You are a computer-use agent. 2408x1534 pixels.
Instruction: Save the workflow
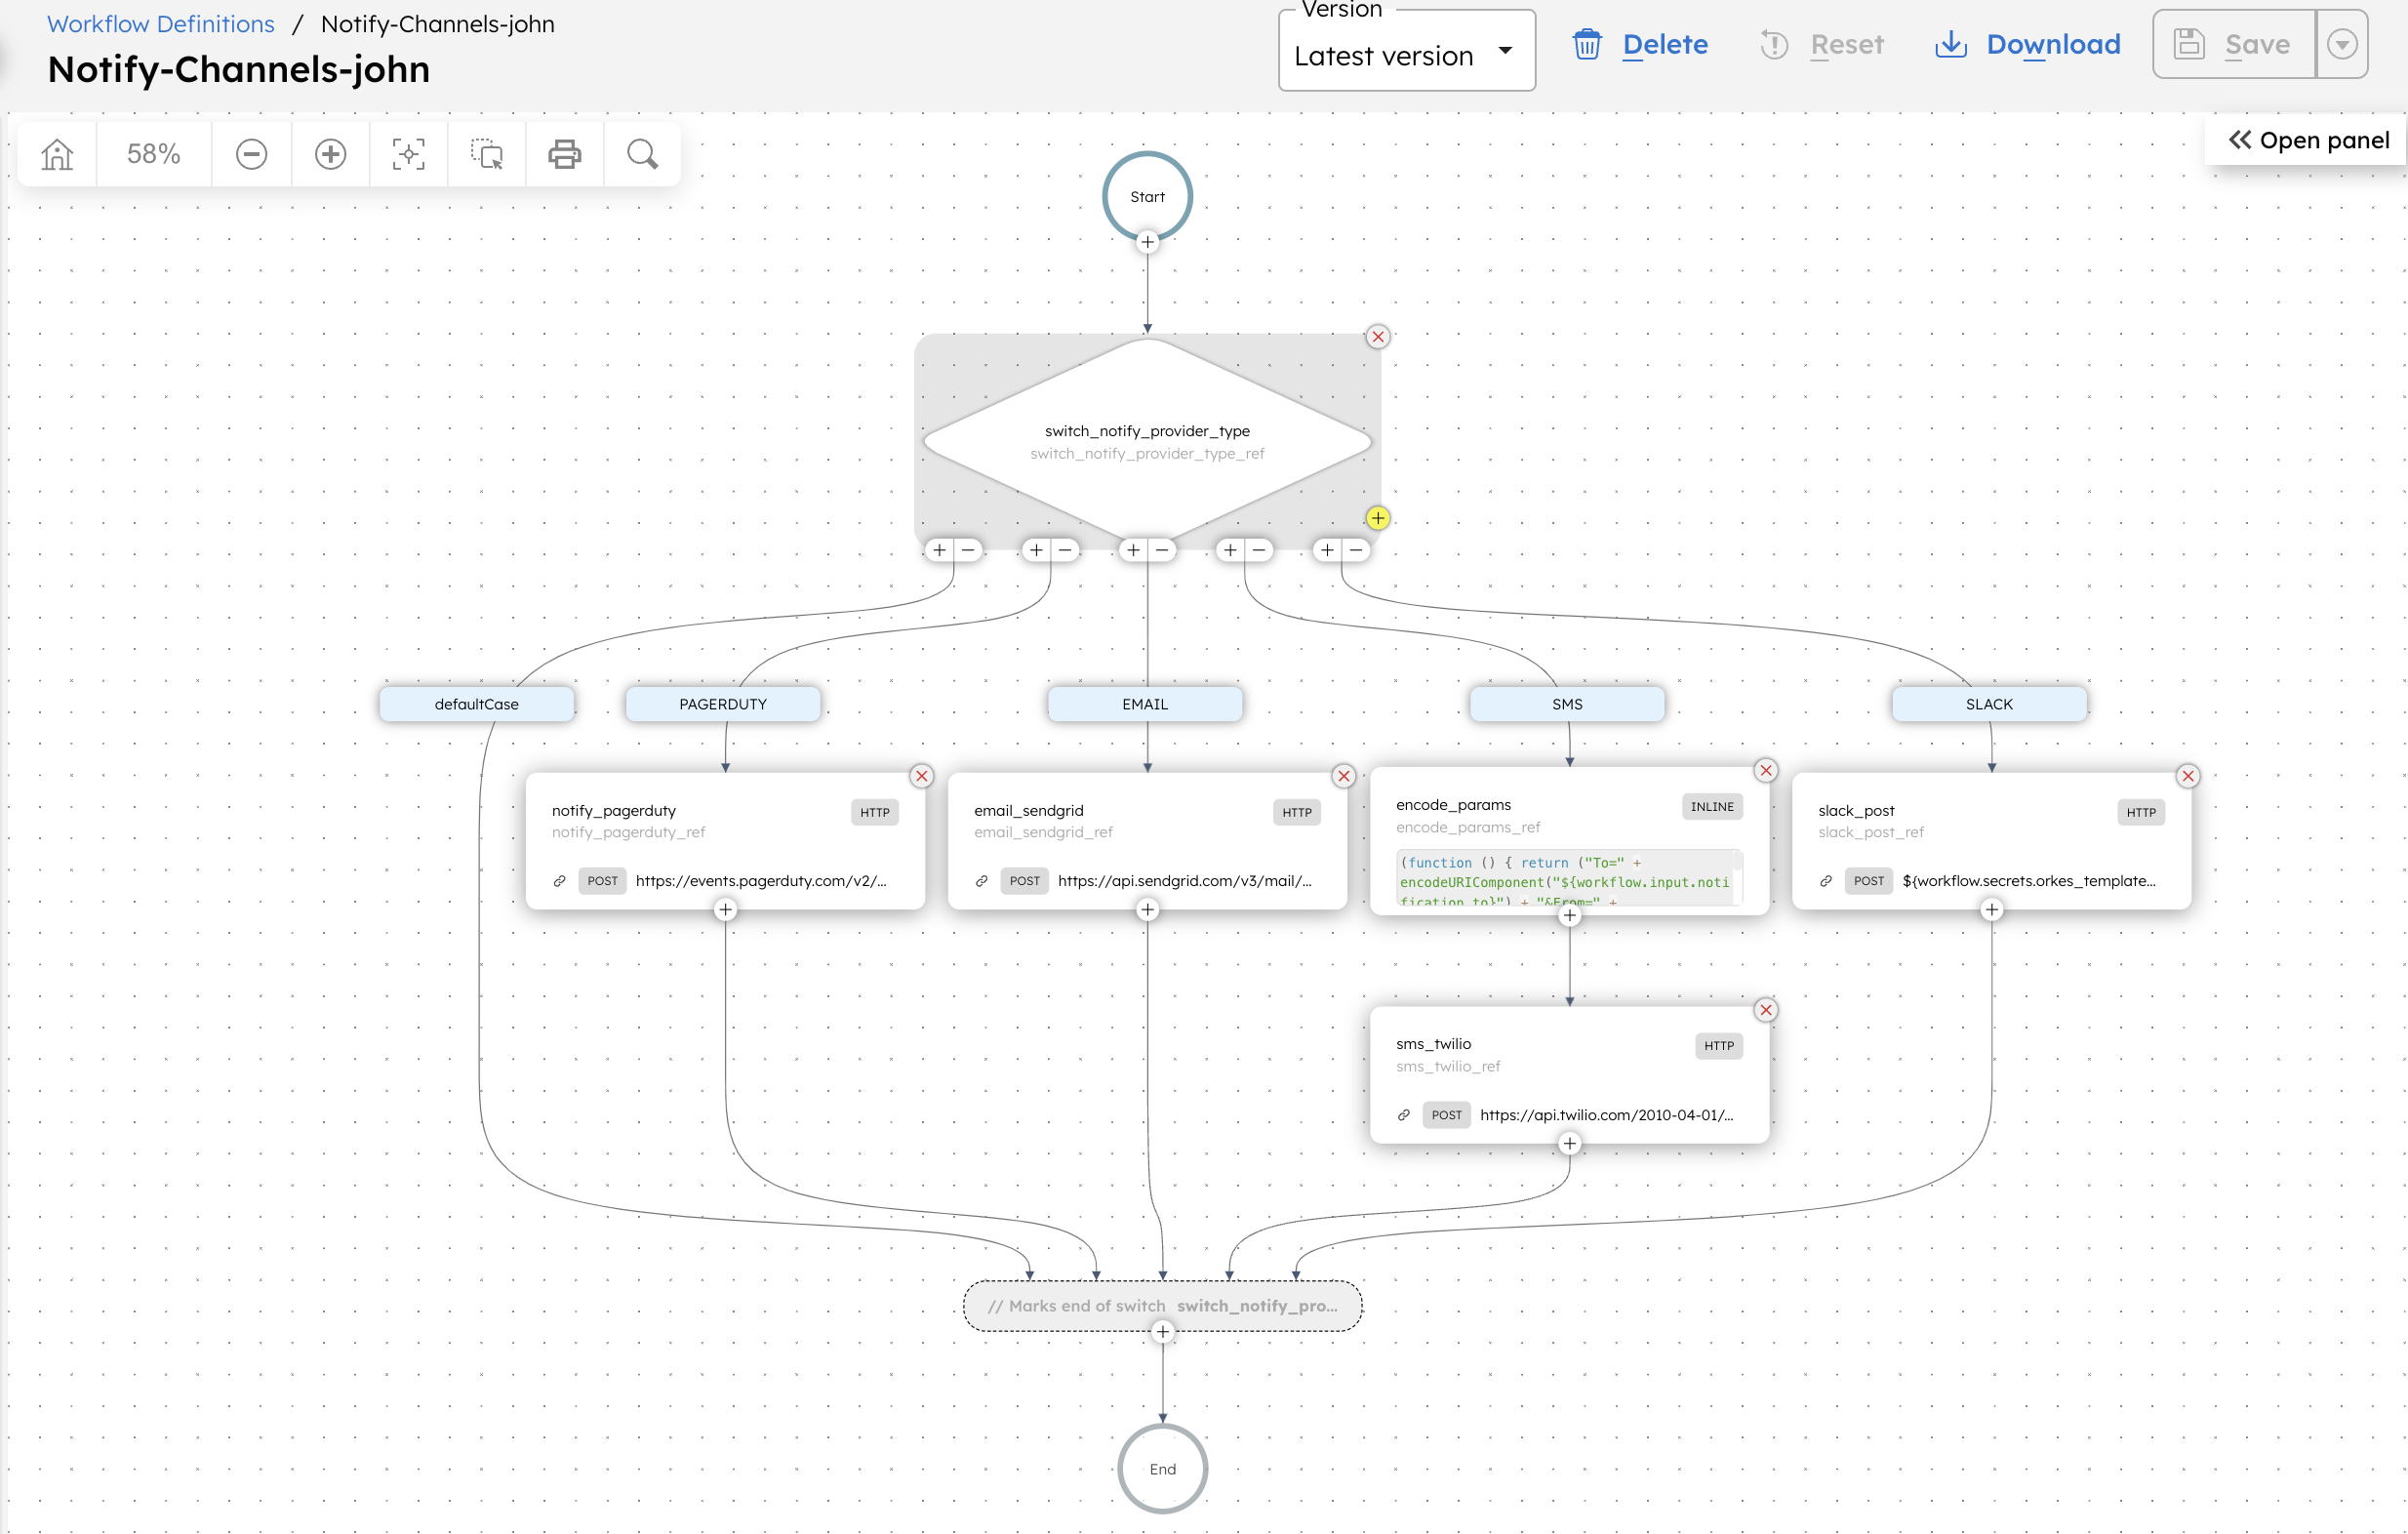click(2234, 44)
